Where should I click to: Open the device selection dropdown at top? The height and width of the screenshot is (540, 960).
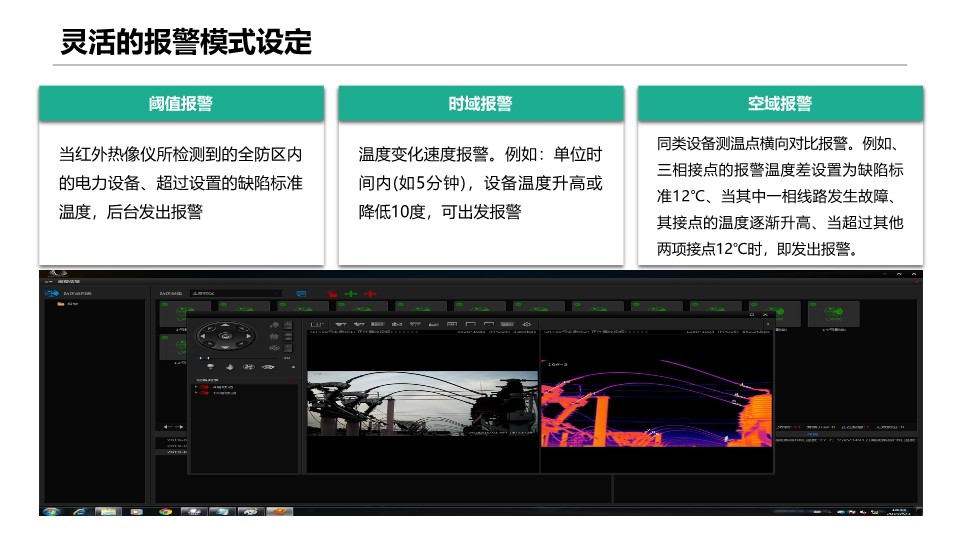tap(235, 293)
